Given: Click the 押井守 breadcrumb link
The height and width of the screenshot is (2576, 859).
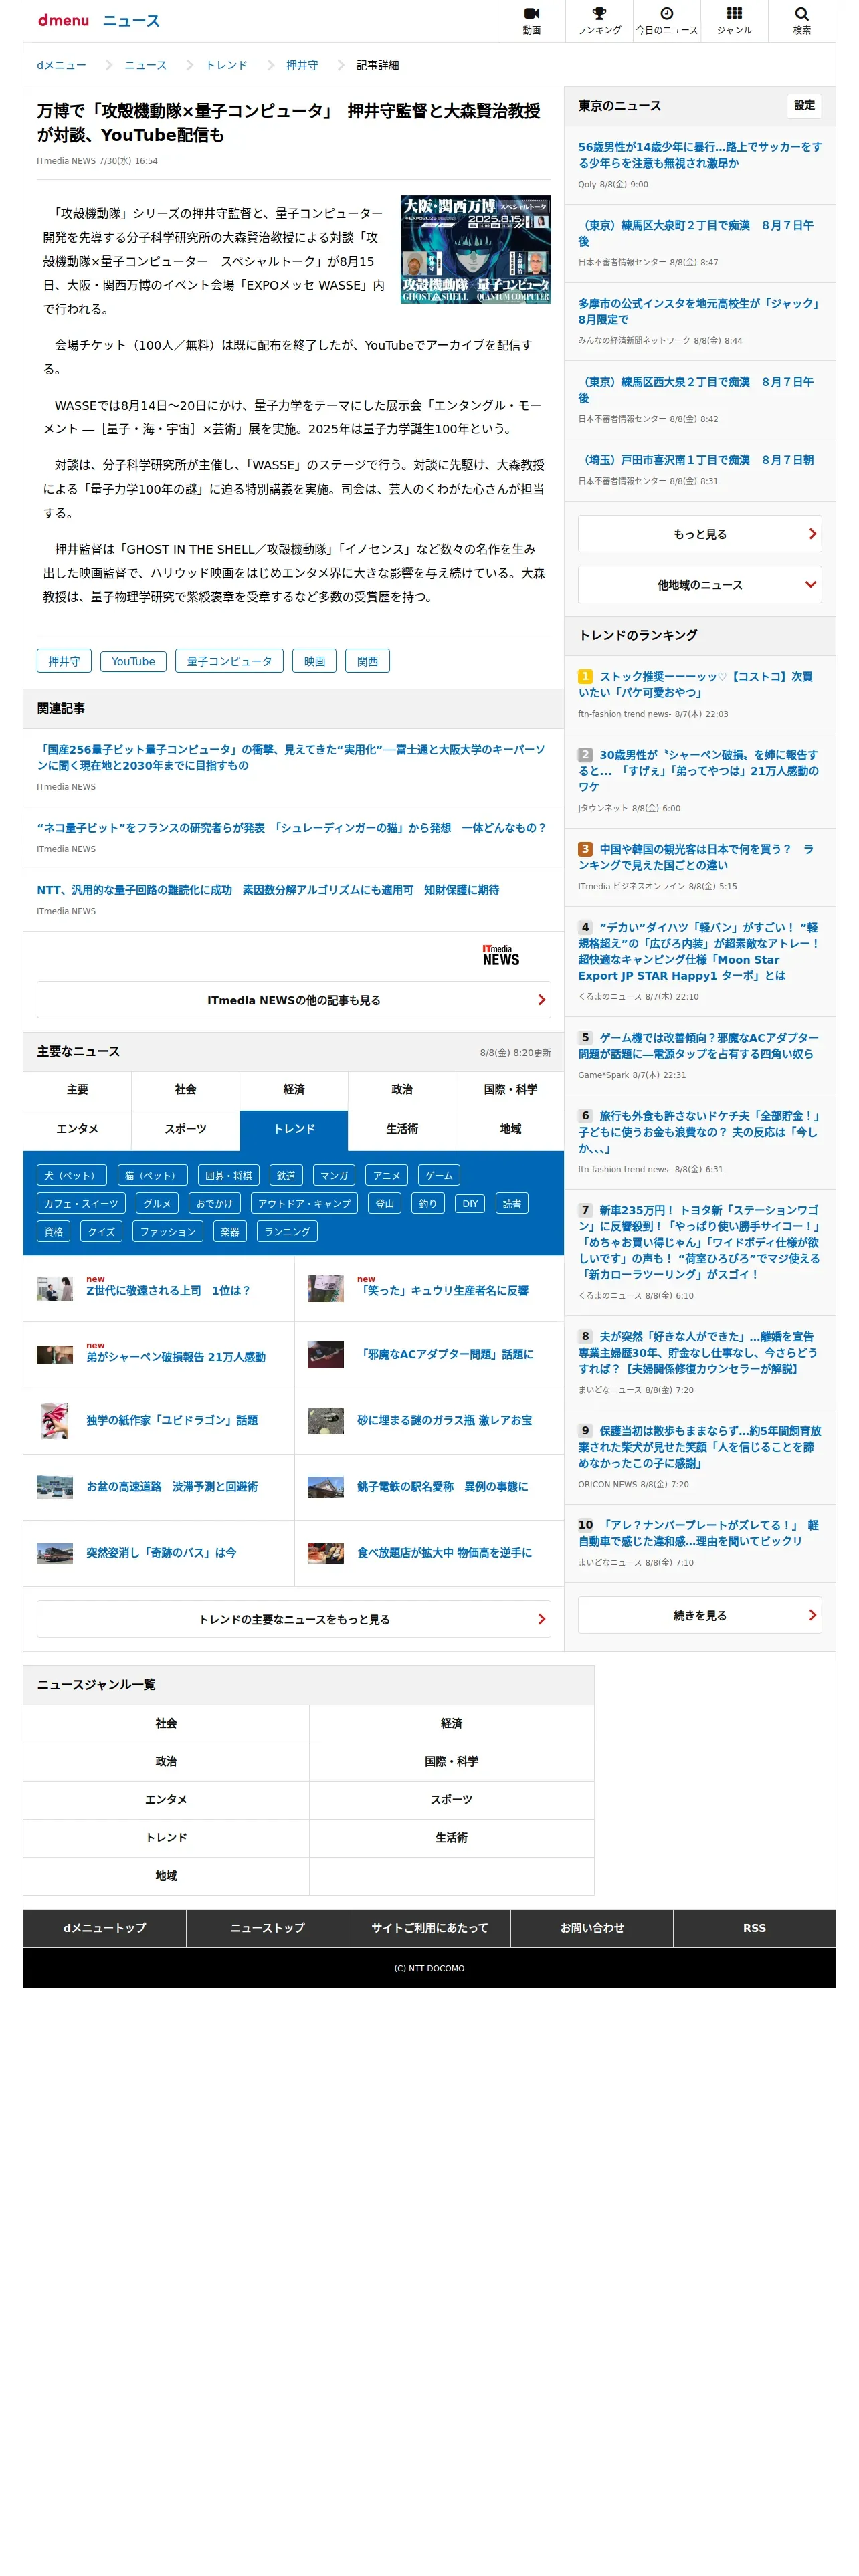Looking at the screenshot, I should pos(302,65).
